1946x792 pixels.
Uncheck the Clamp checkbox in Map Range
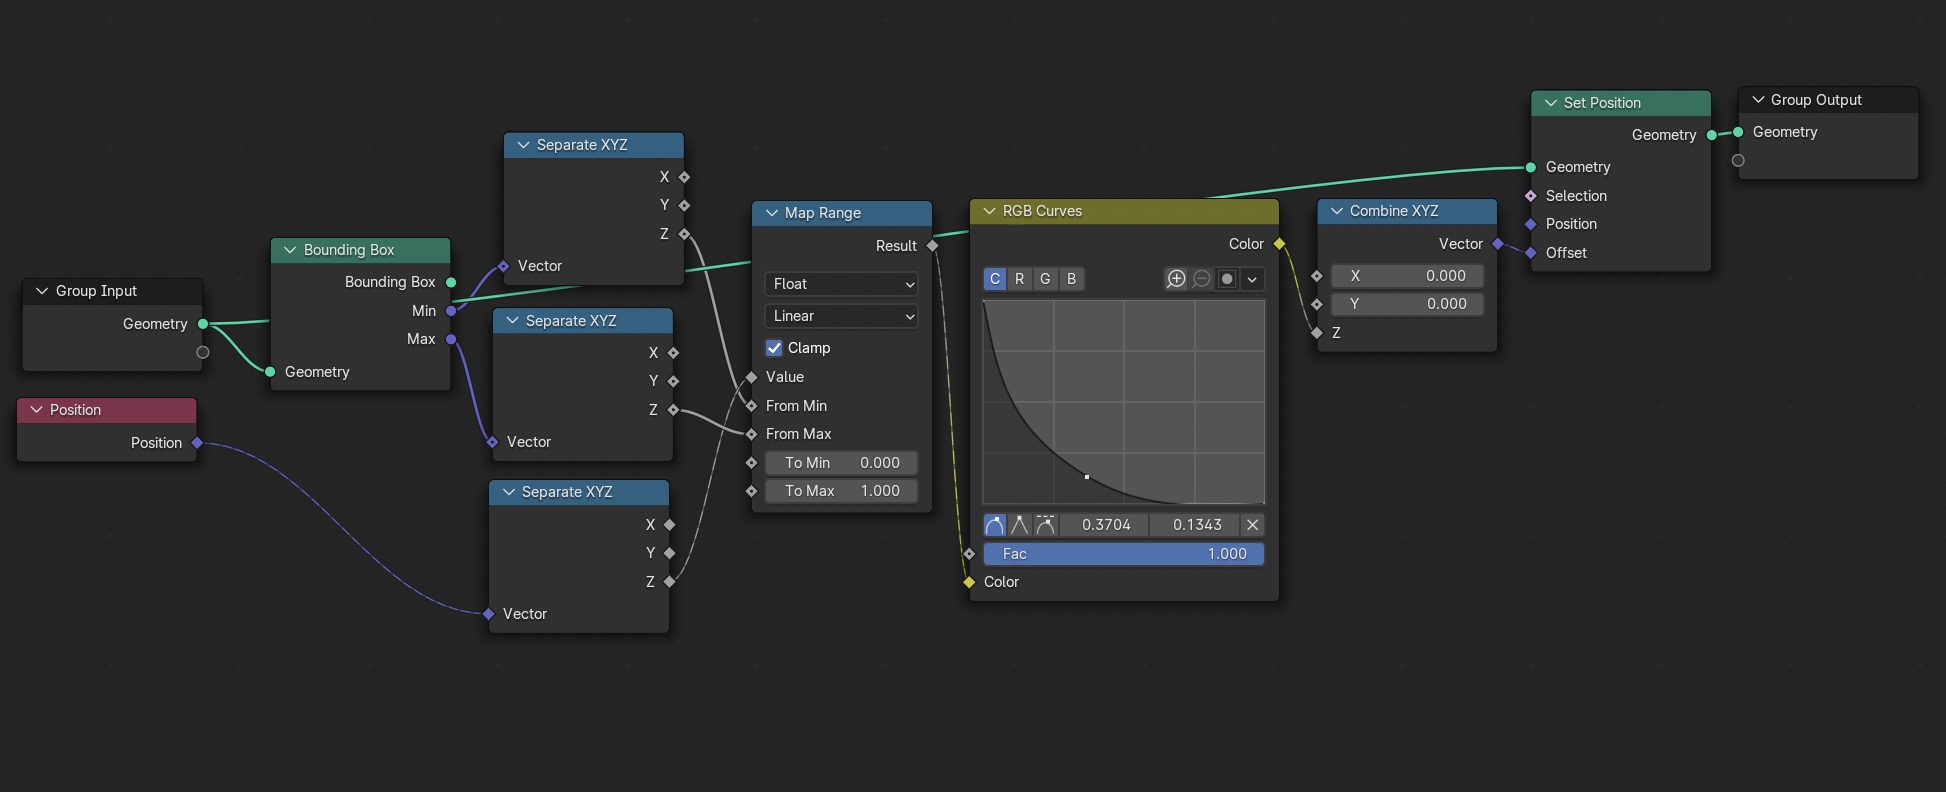(774, 348)
